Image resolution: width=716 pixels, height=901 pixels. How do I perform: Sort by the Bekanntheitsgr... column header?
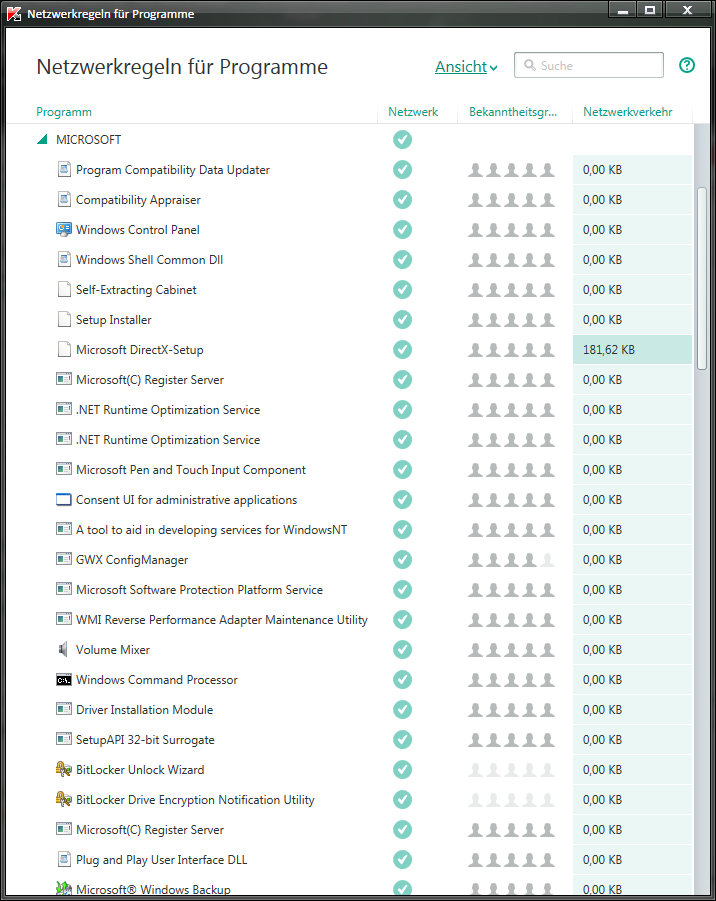(513, 111)
